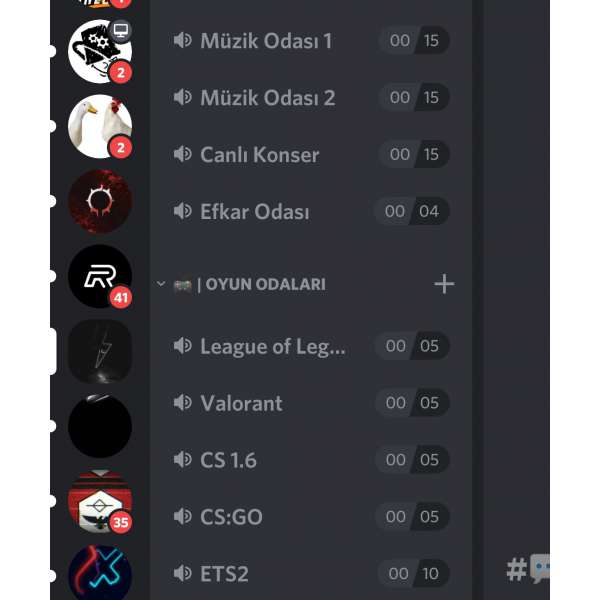Add a channel to OYUN ODALARI category
Viewport: 600px width, 600px height.
444,284
